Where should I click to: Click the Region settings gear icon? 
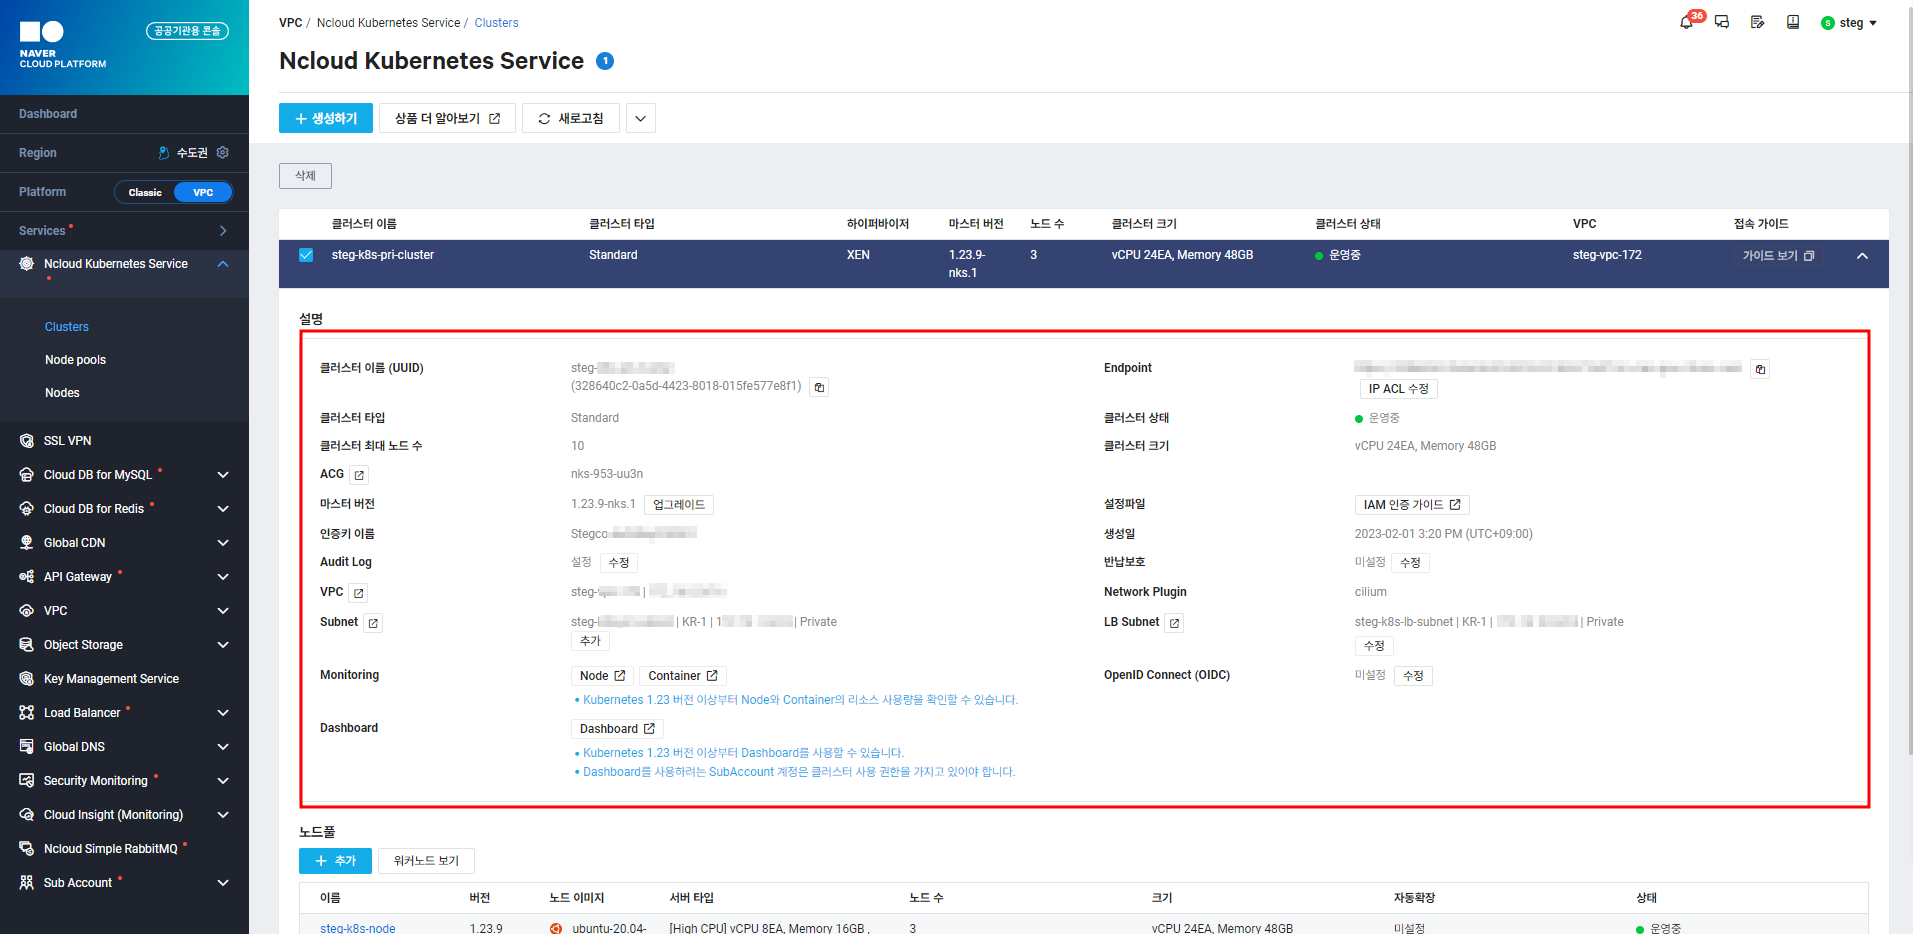223,153
